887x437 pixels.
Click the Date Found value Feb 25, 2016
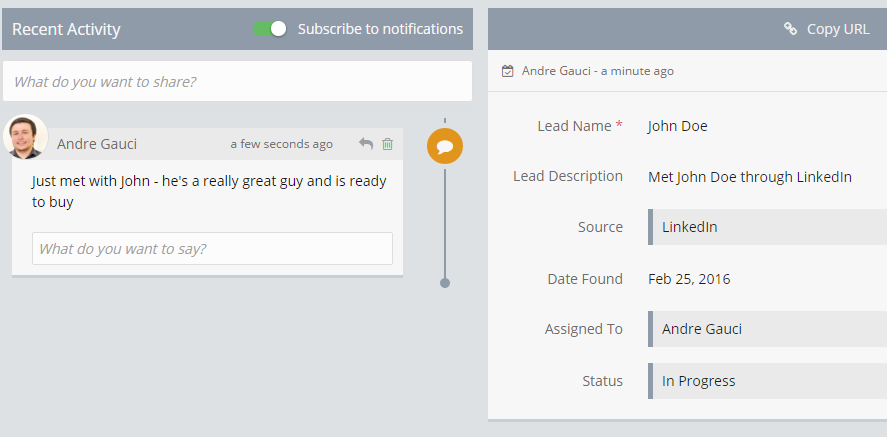click(x=688, y=279)
